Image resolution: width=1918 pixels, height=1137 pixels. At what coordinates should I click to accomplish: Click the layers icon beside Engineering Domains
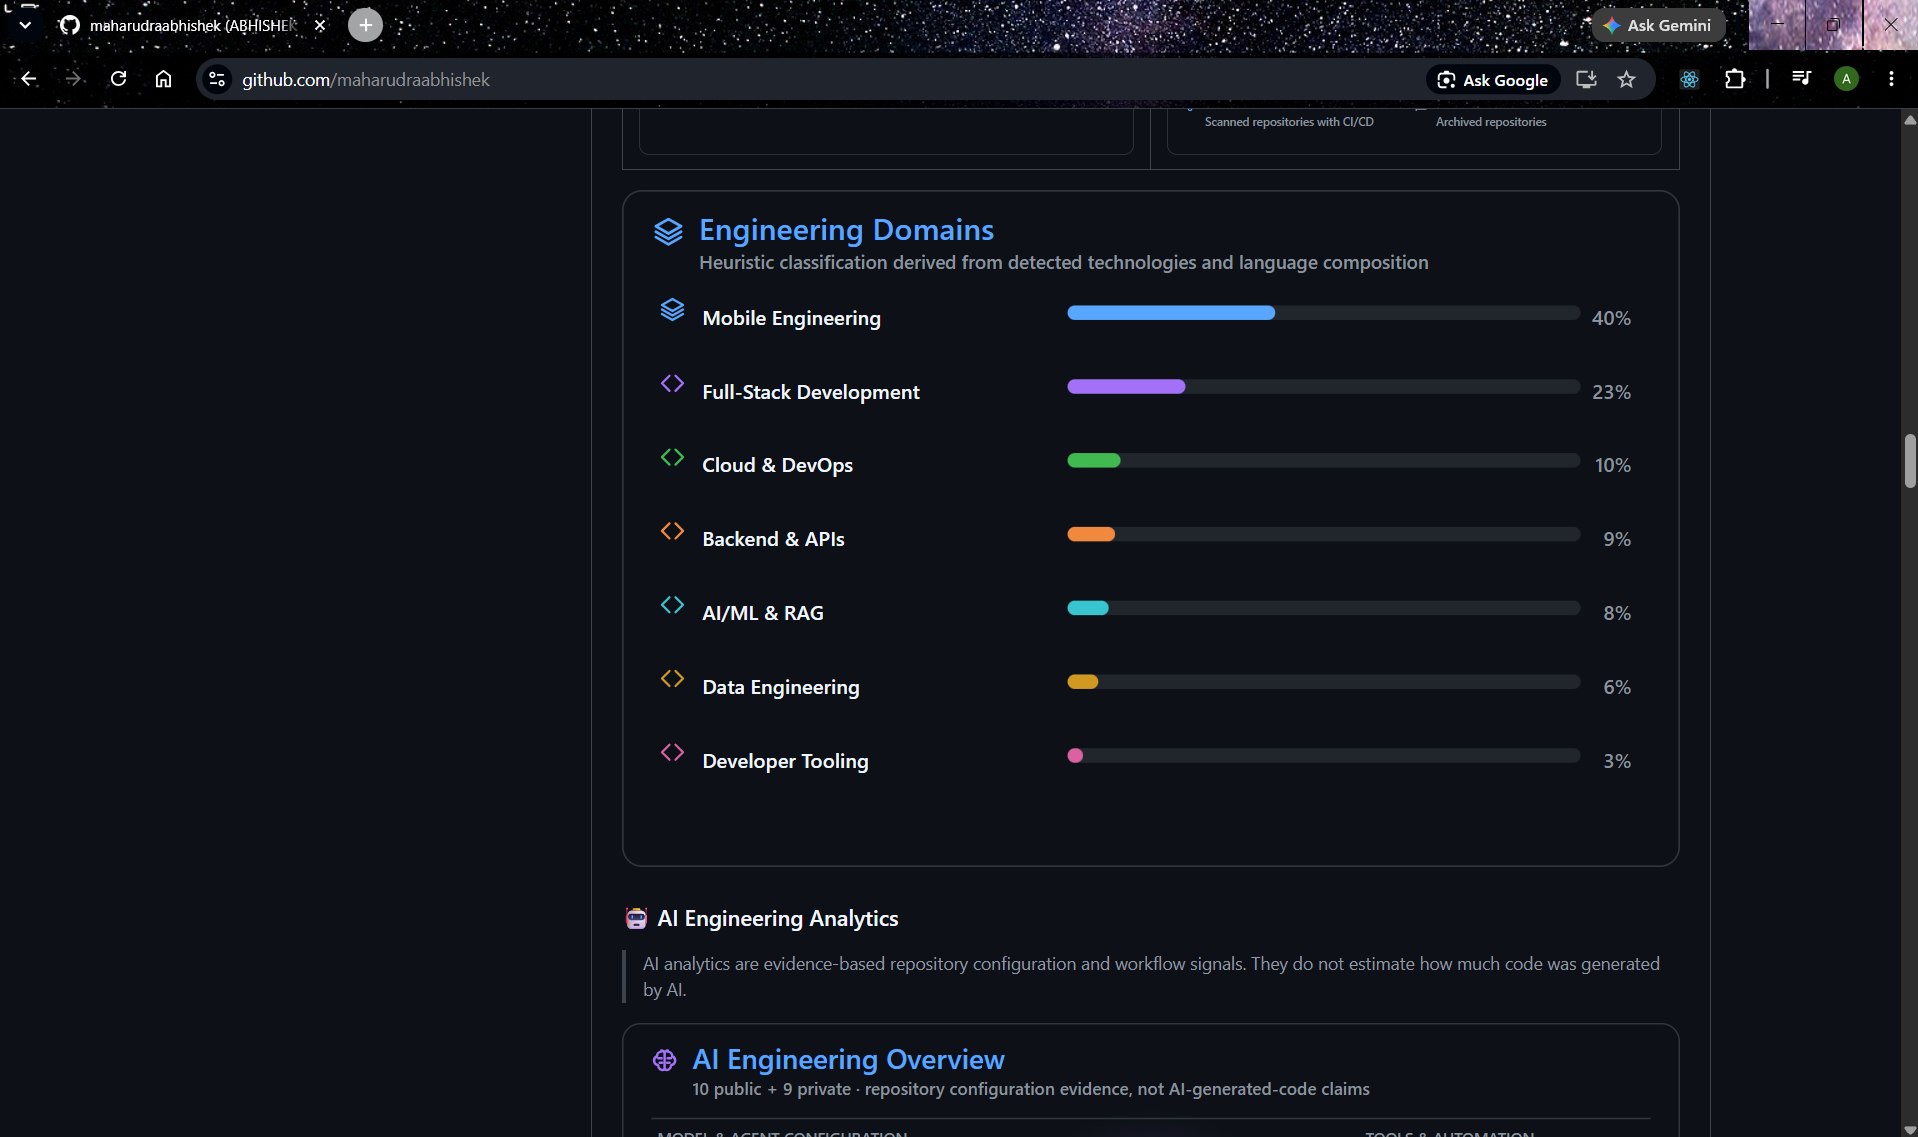pos(668,231)
